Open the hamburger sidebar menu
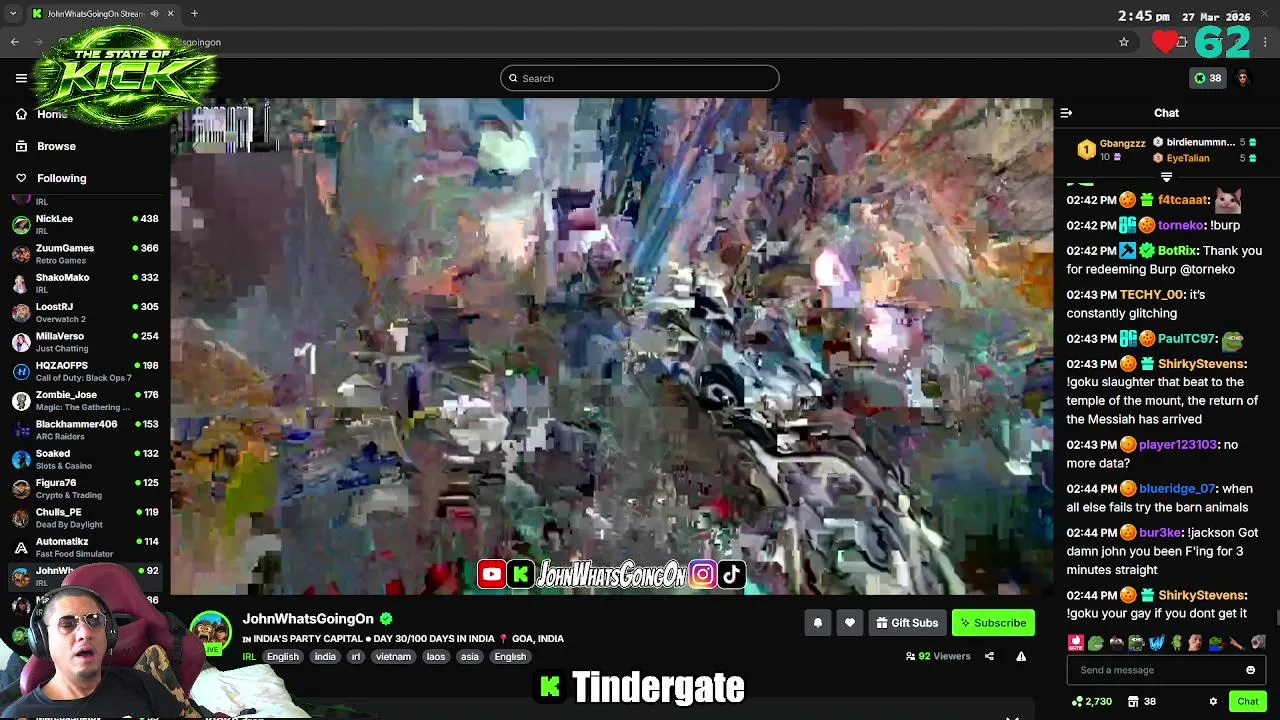1280x720 pixels. coord(21,78)
